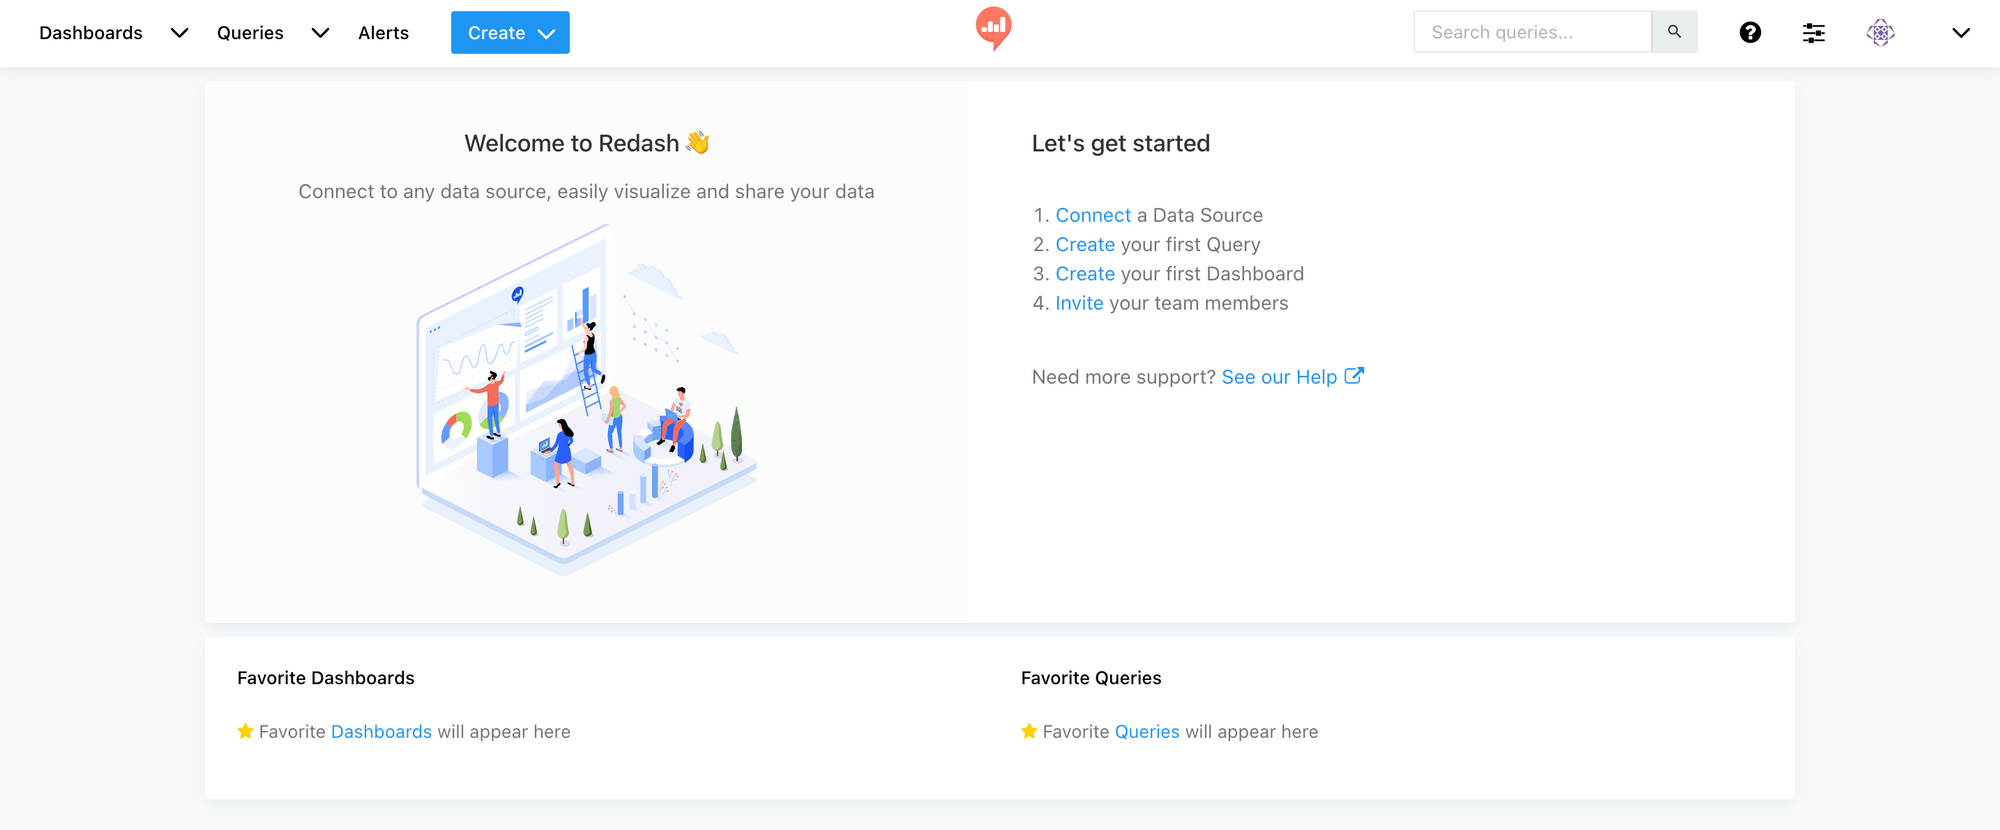The width and height of the screenshot is (2000, 830).
Task: Open the Alerts menu item
Action: click(x=383, y=32)
